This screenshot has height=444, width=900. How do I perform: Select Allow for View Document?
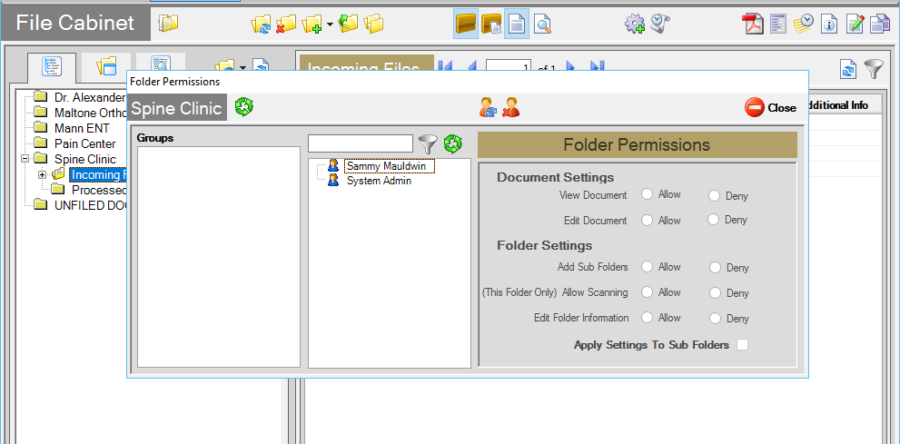(x=648, y=195)
